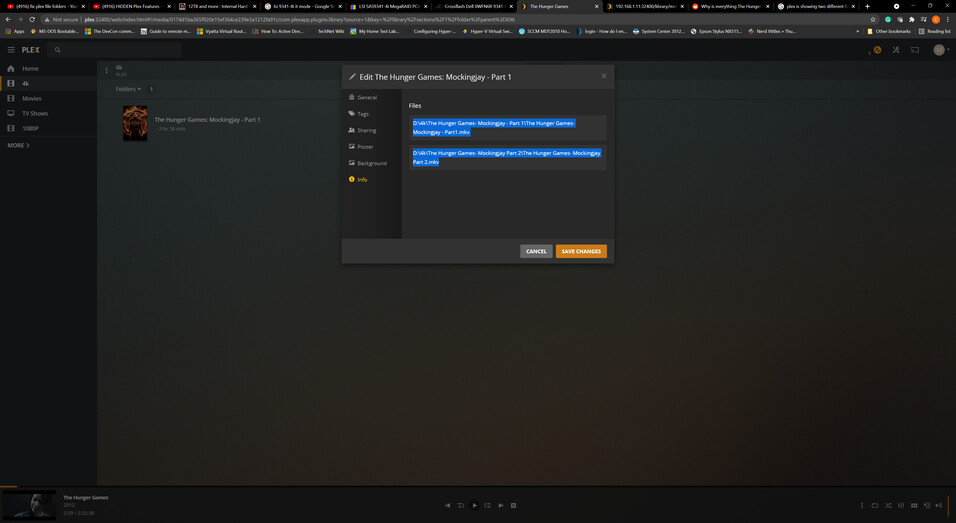Open the Apps bookmark shortcut
Screen dimensions: 956x523
point(15,31)
